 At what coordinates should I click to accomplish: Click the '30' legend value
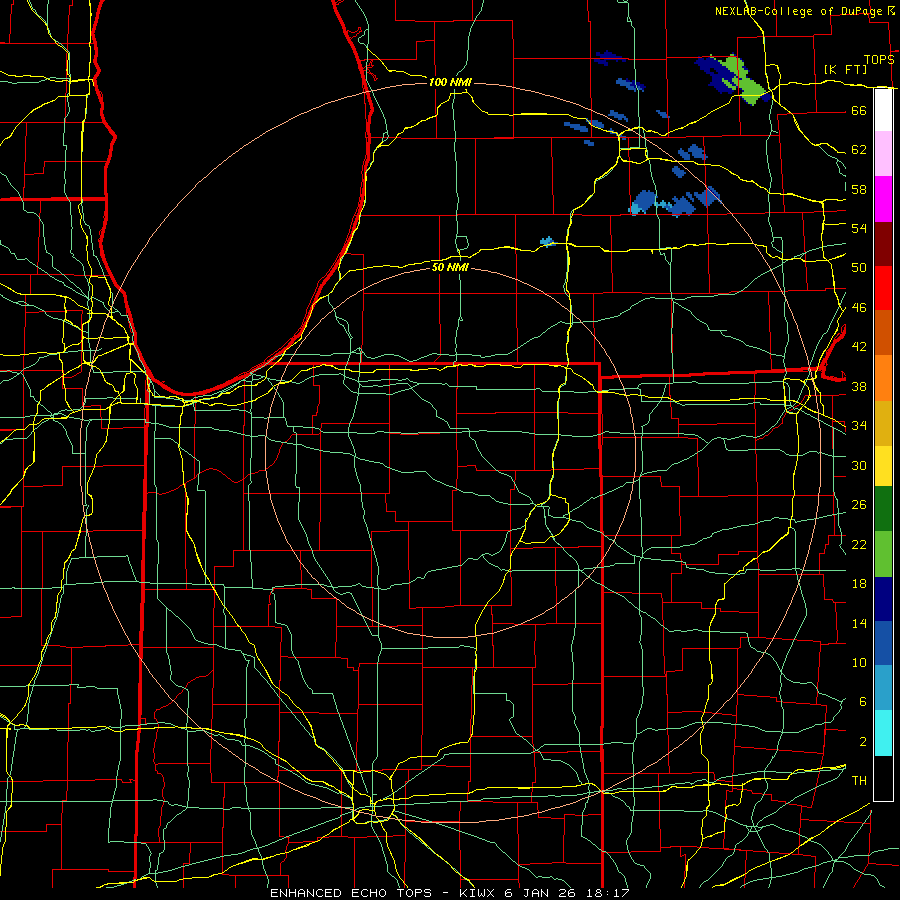coord(859,465)
